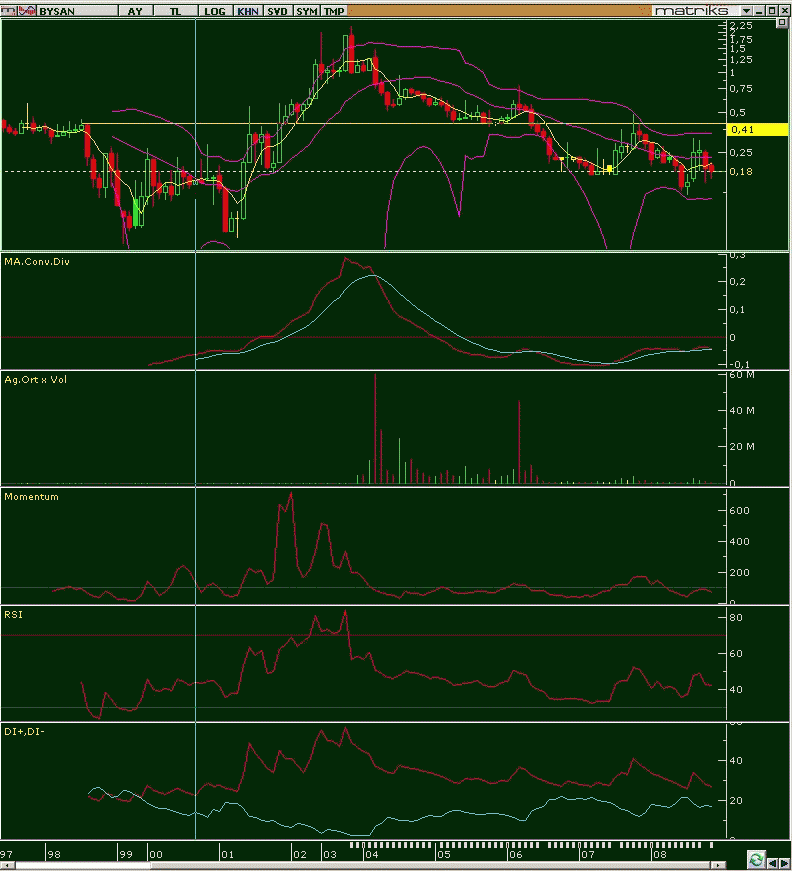Click the MA.Conv.Div indicator label
Viewport: 792px width, 871px height.
(x=37, y=261)
